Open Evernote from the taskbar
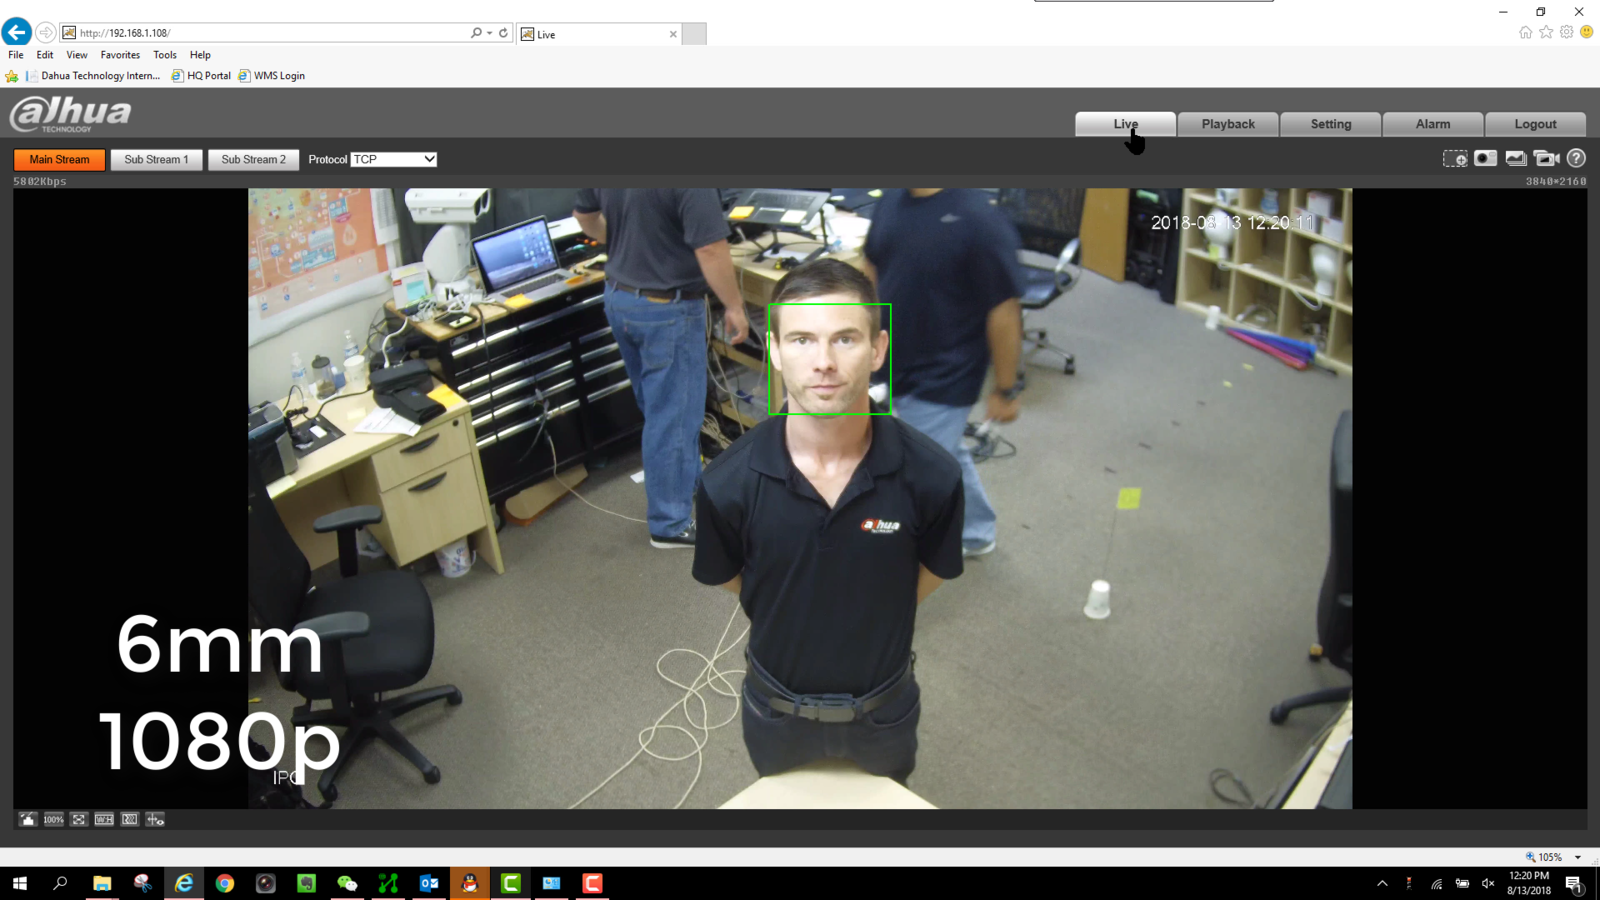This screenshot has width=1600, height=900. [307, 883]
